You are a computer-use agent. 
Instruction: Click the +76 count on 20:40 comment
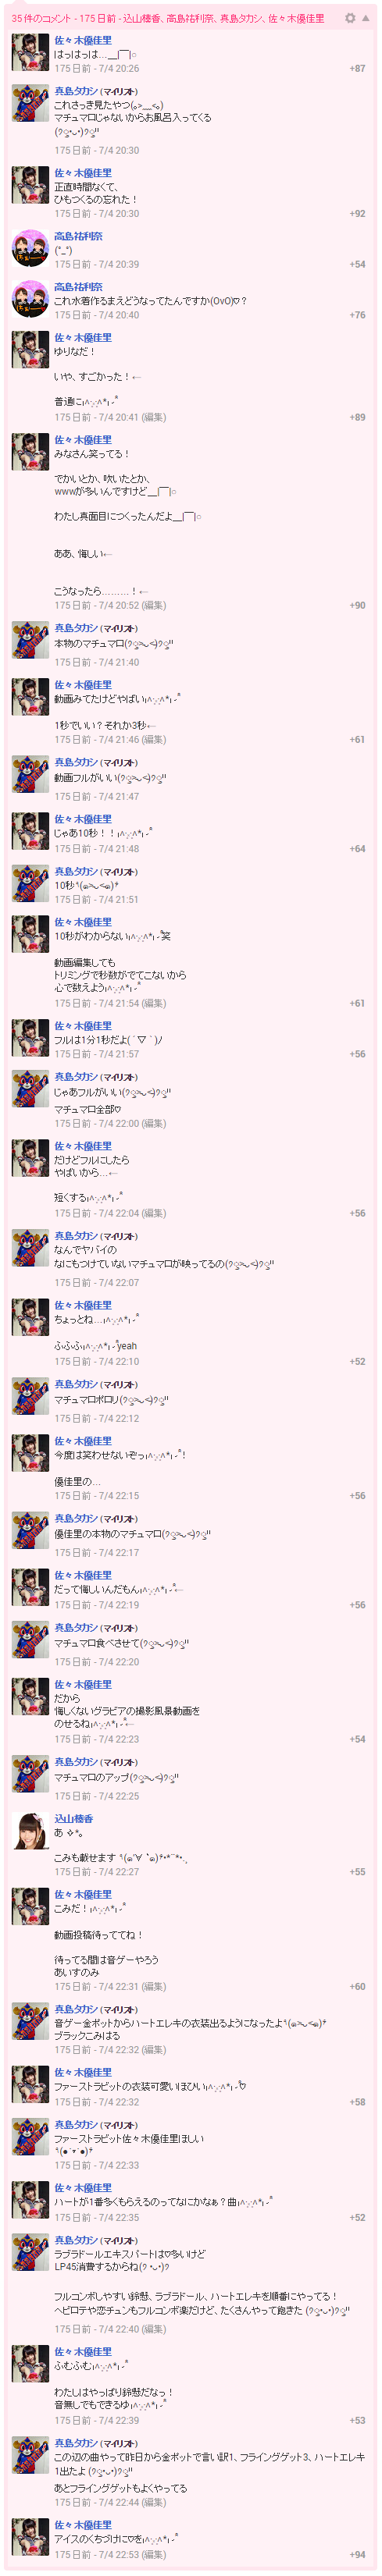pos(357,315)
